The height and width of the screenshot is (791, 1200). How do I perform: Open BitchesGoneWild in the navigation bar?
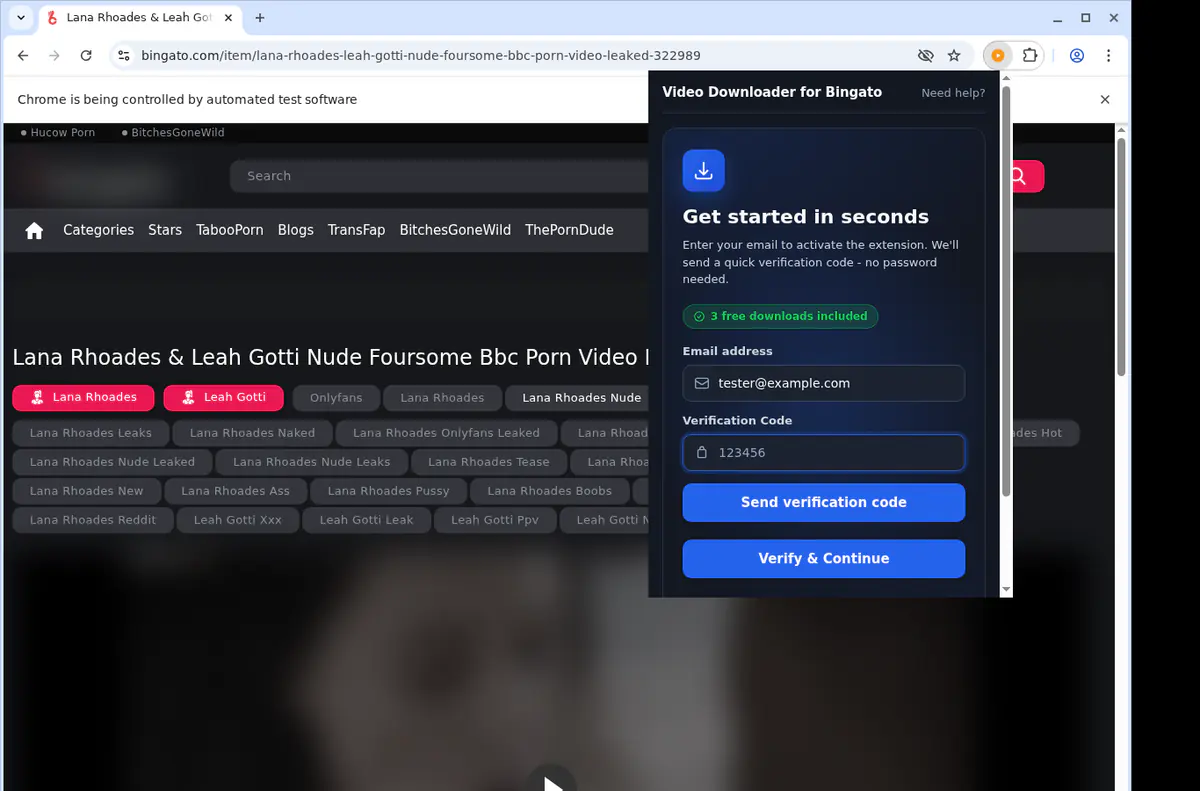pos(455,230)
